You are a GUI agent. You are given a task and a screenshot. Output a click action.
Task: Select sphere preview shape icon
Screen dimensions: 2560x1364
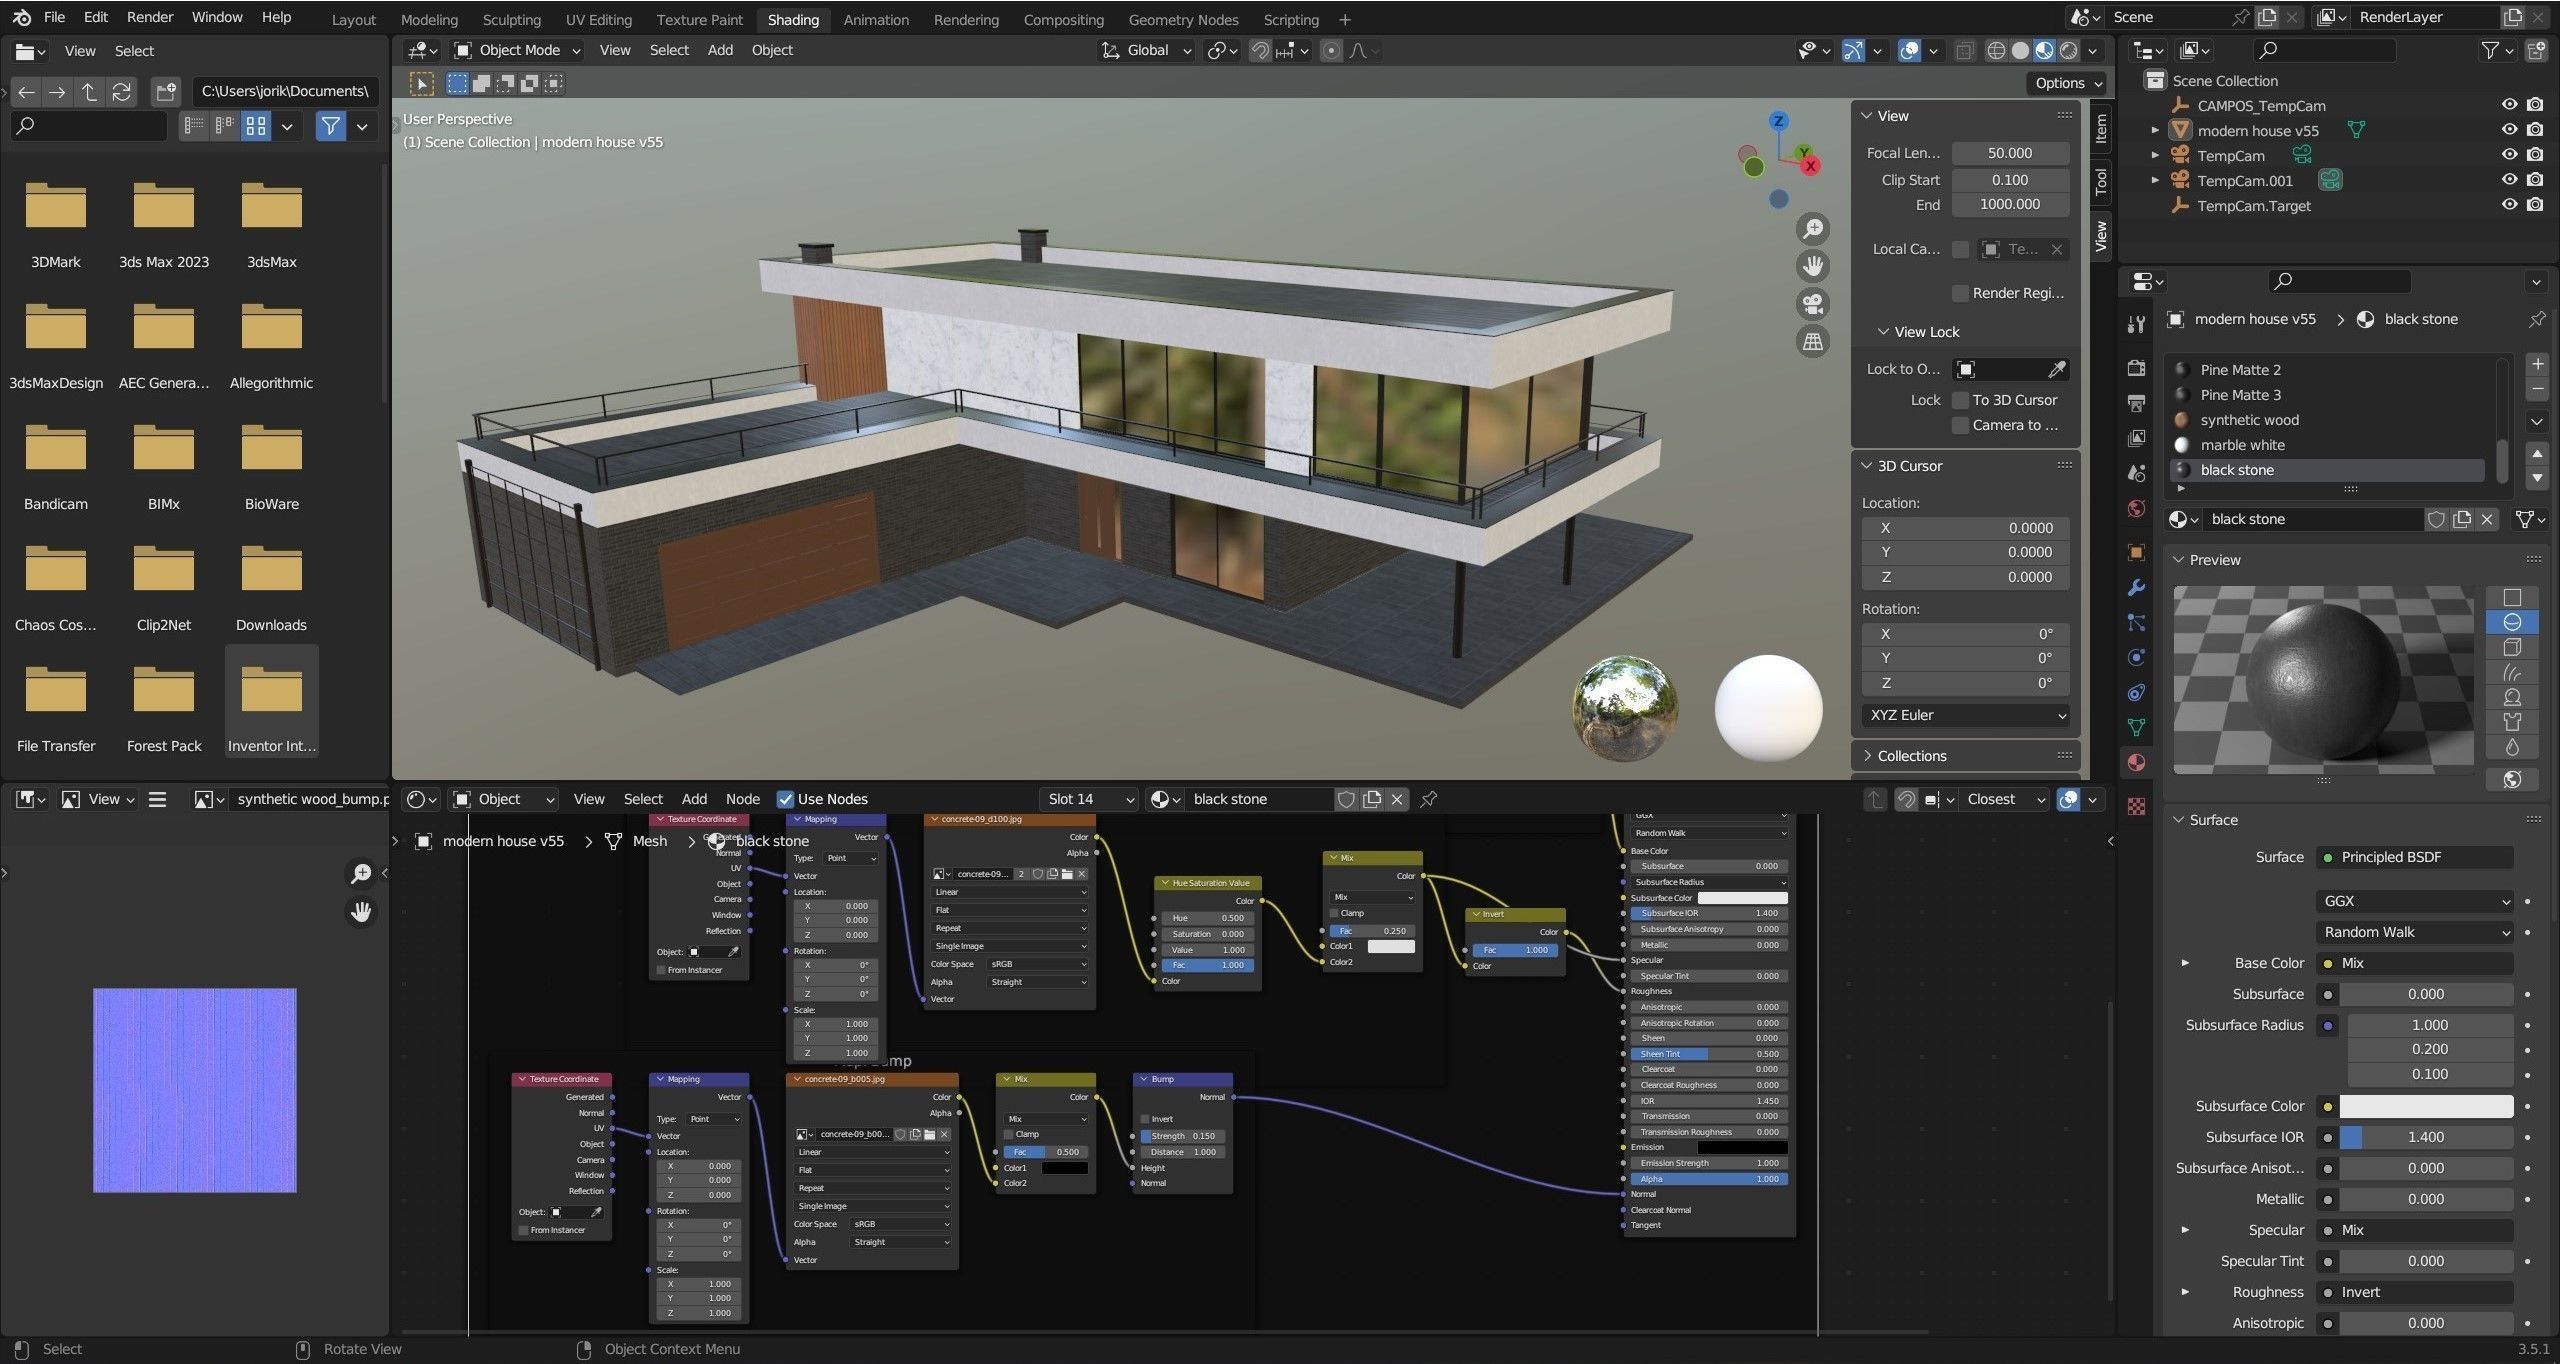(x=2512, y=622)
